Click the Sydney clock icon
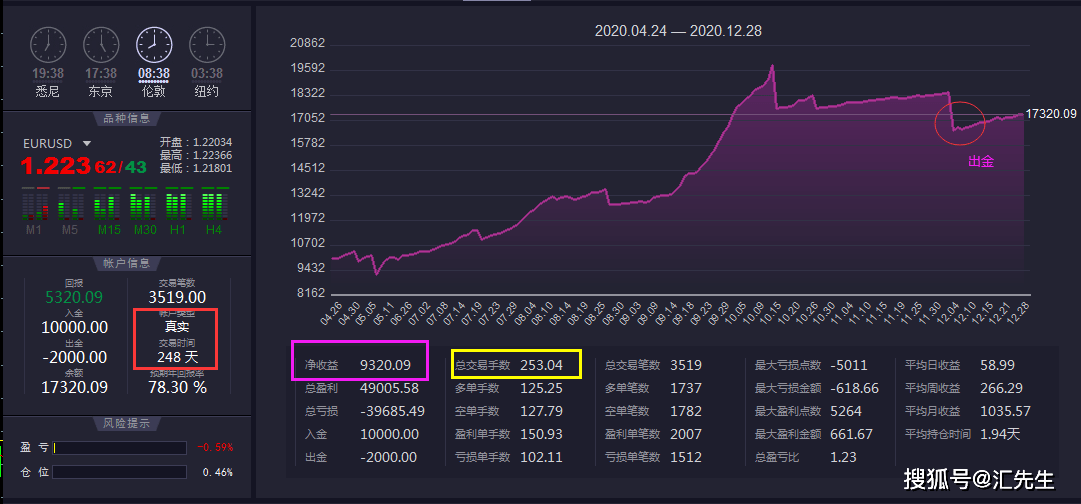The width and height of the screenshot is (1081, 504). (x=48, y=45)
